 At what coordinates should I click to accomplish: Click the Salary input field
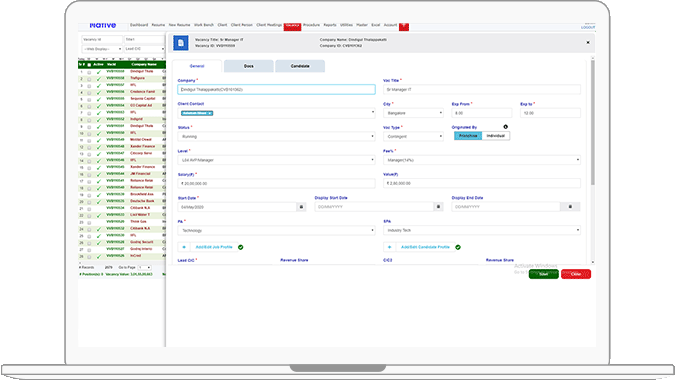(276, 183)
